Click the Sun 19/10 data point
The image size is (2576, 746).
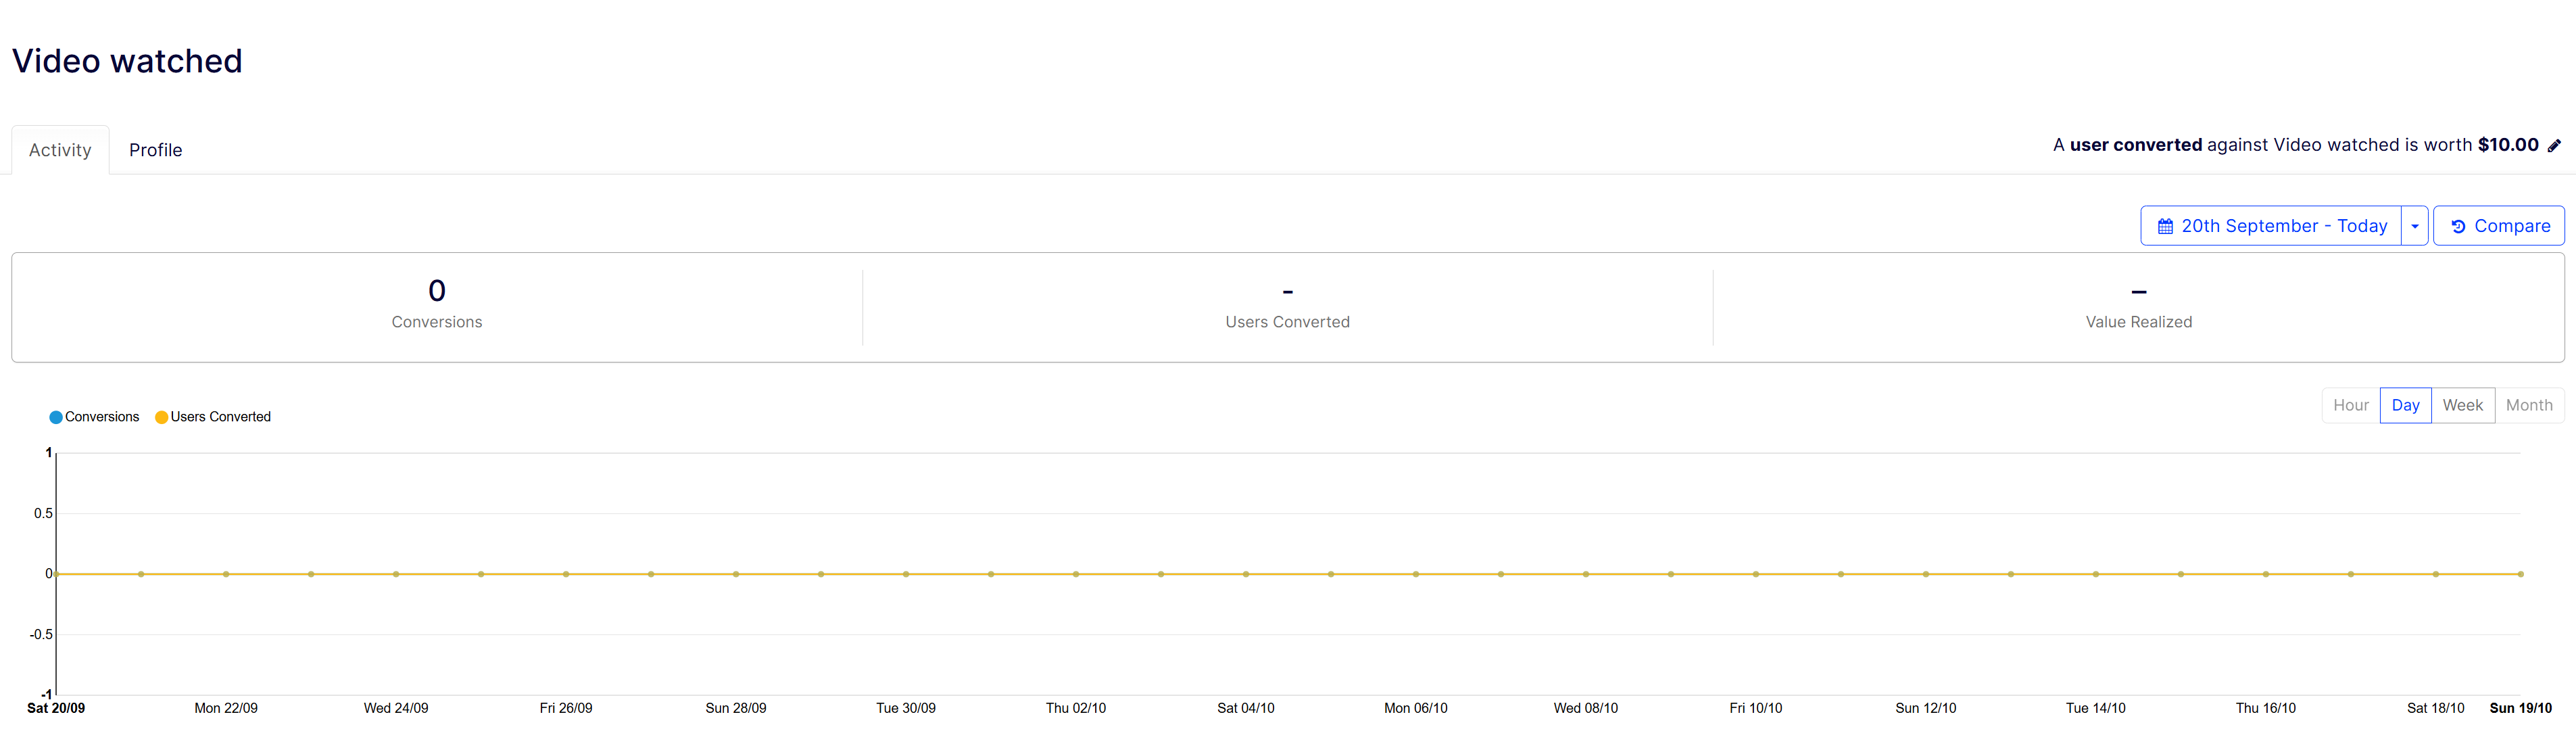coord(2520,575)
